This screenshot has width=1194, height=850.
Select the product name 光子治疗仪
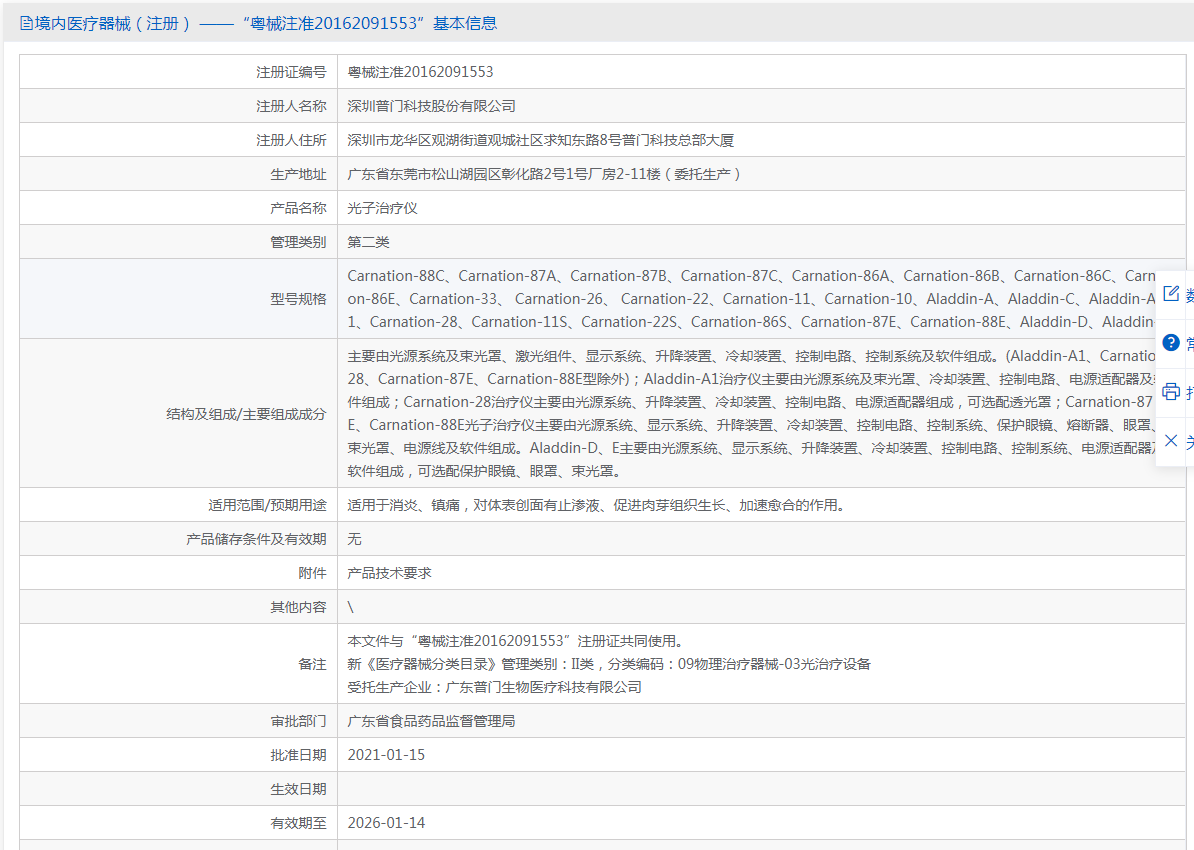[382, 209]
